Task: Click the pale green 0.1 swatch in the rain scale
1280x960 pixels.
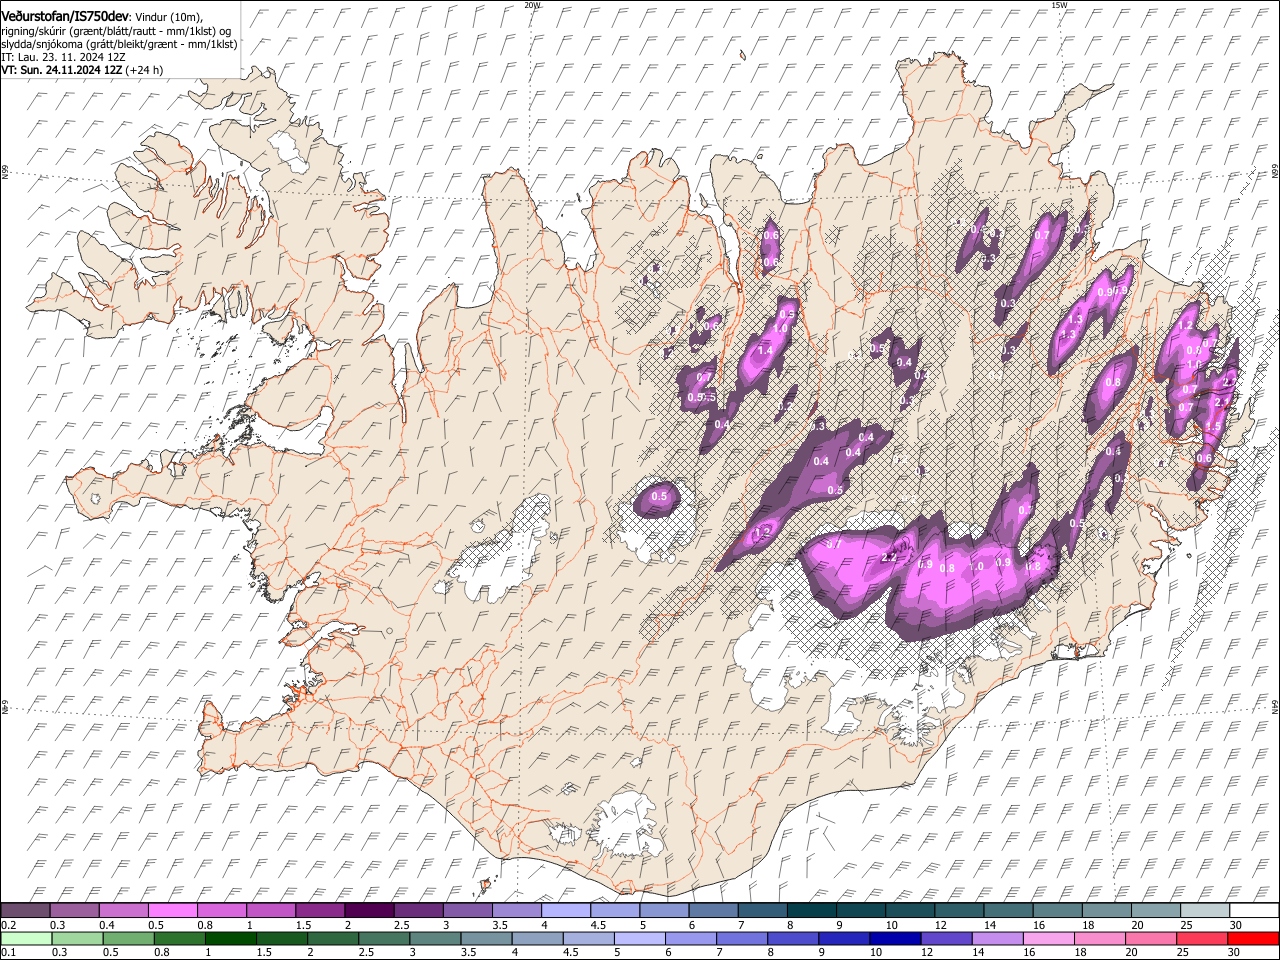Action: coord(26,938)
